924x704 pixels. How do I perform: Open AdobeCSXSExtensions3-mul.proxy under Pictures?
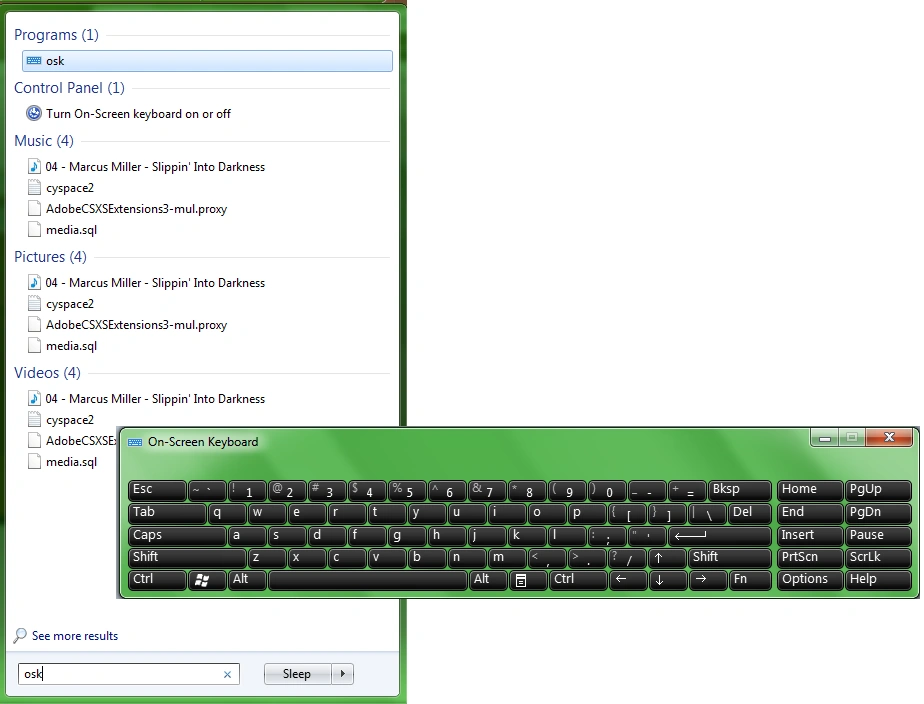[x=136, y=325]
